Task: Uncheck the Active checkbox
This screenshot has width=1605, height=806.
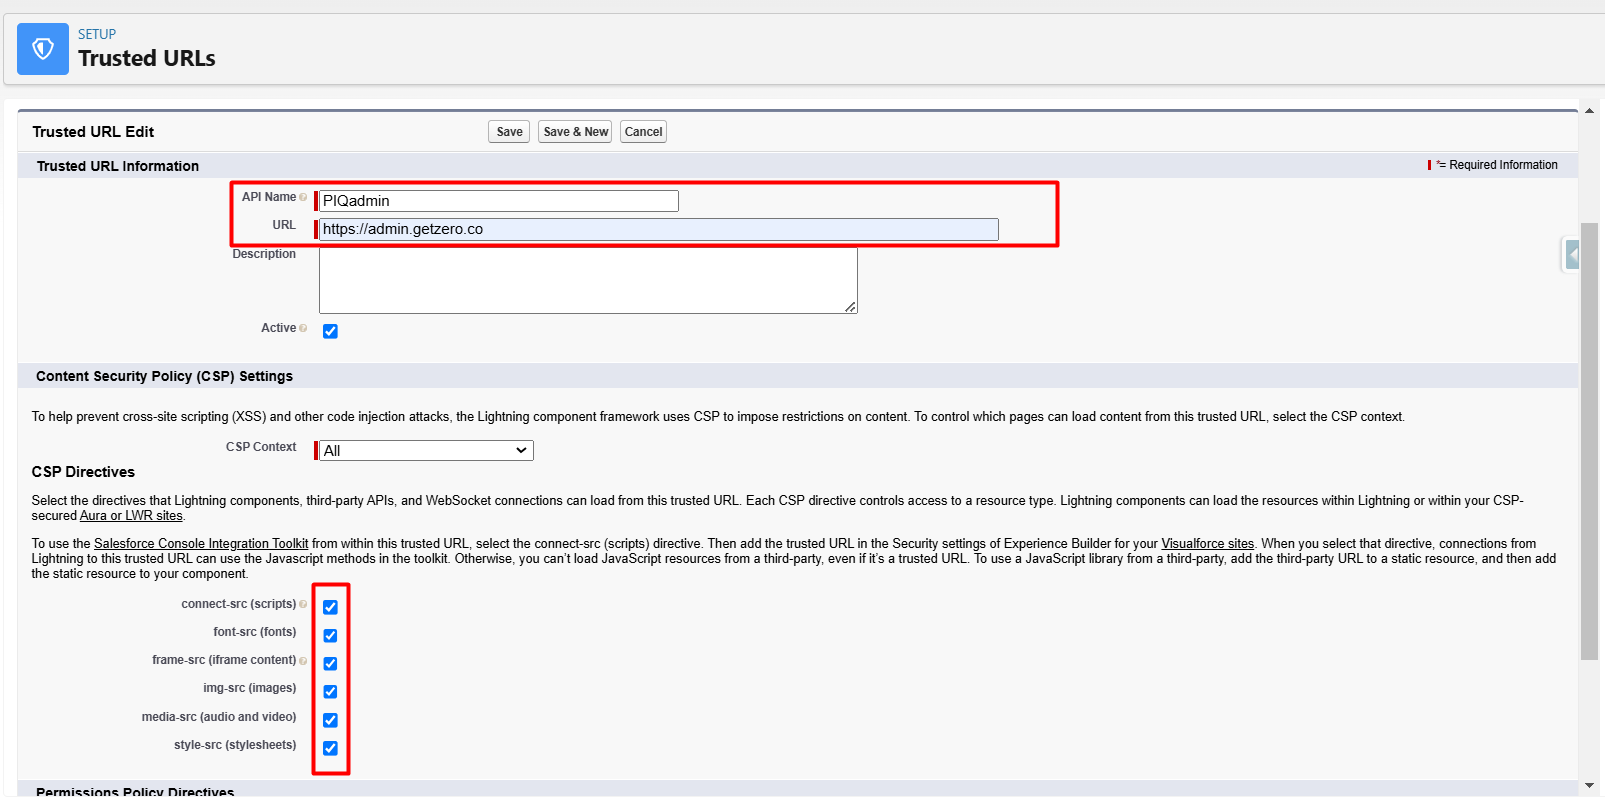Action: (x=330, y=331)
